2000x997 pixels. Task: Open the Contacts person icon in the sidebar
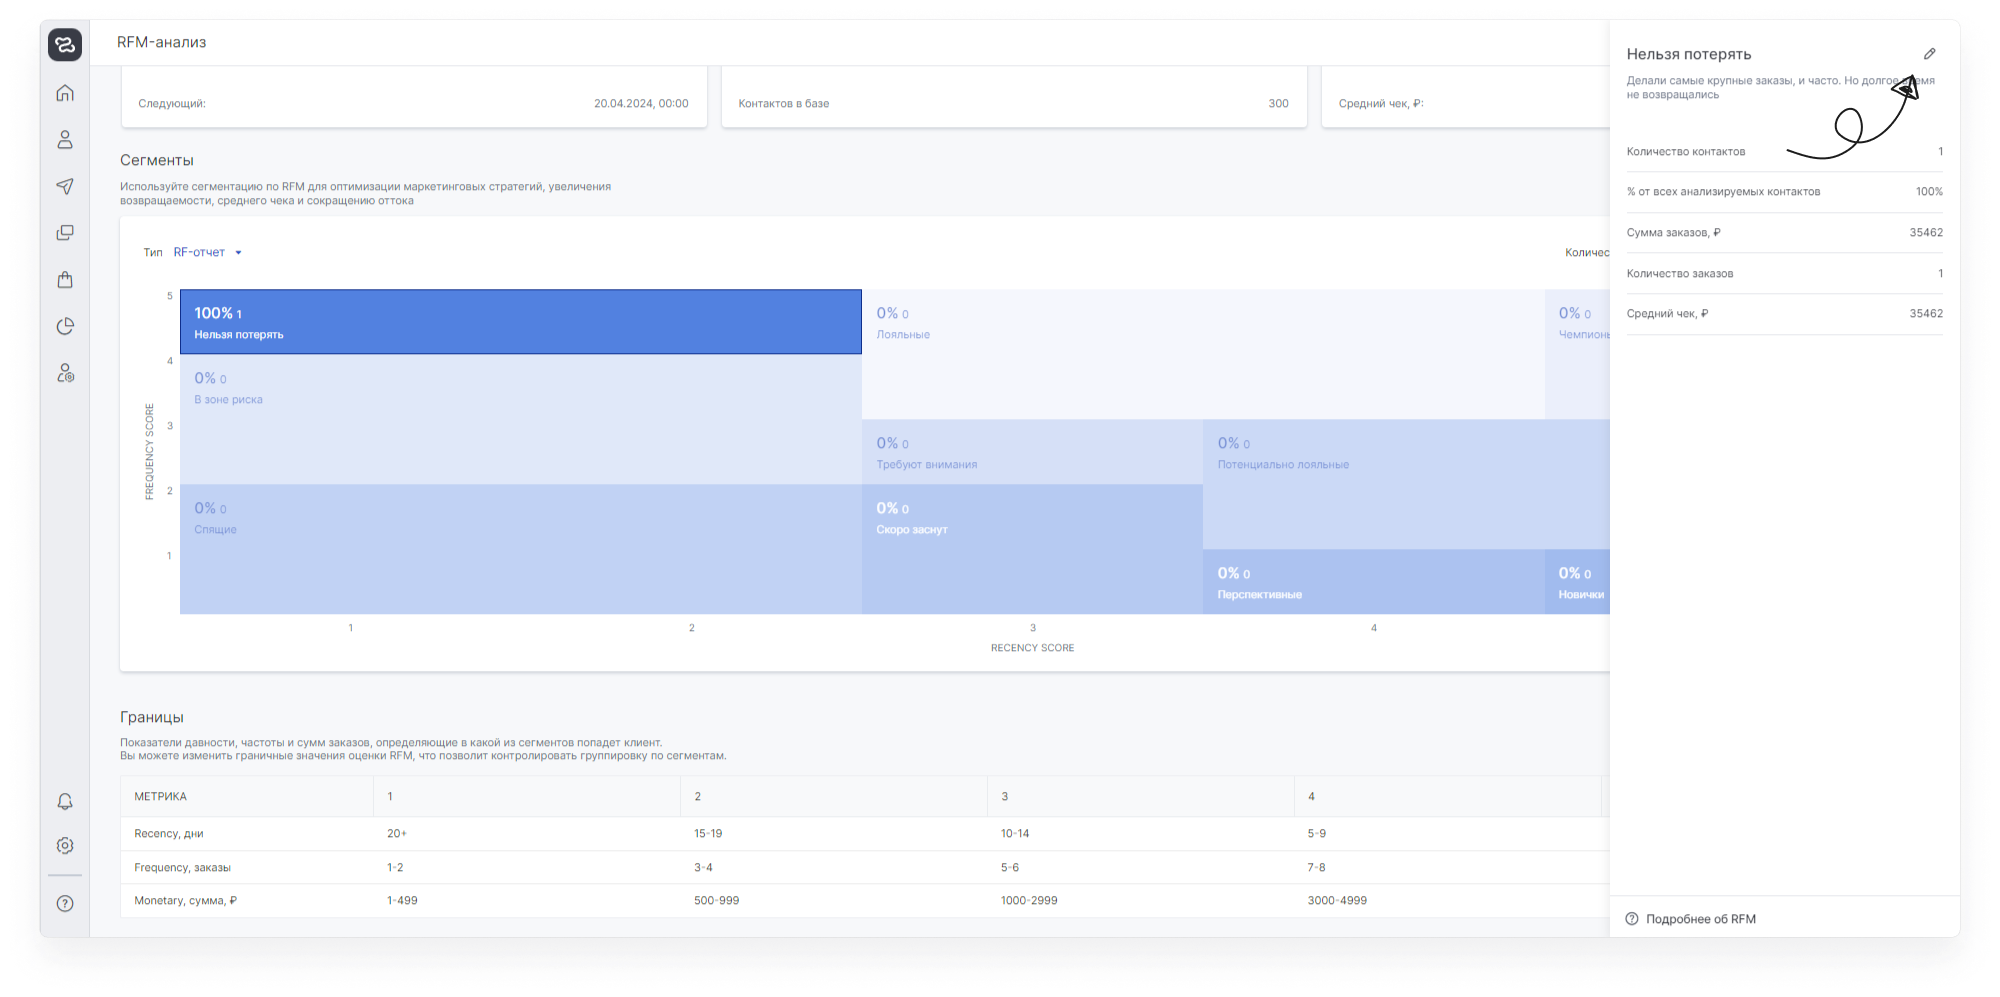[x=65, y=140]
